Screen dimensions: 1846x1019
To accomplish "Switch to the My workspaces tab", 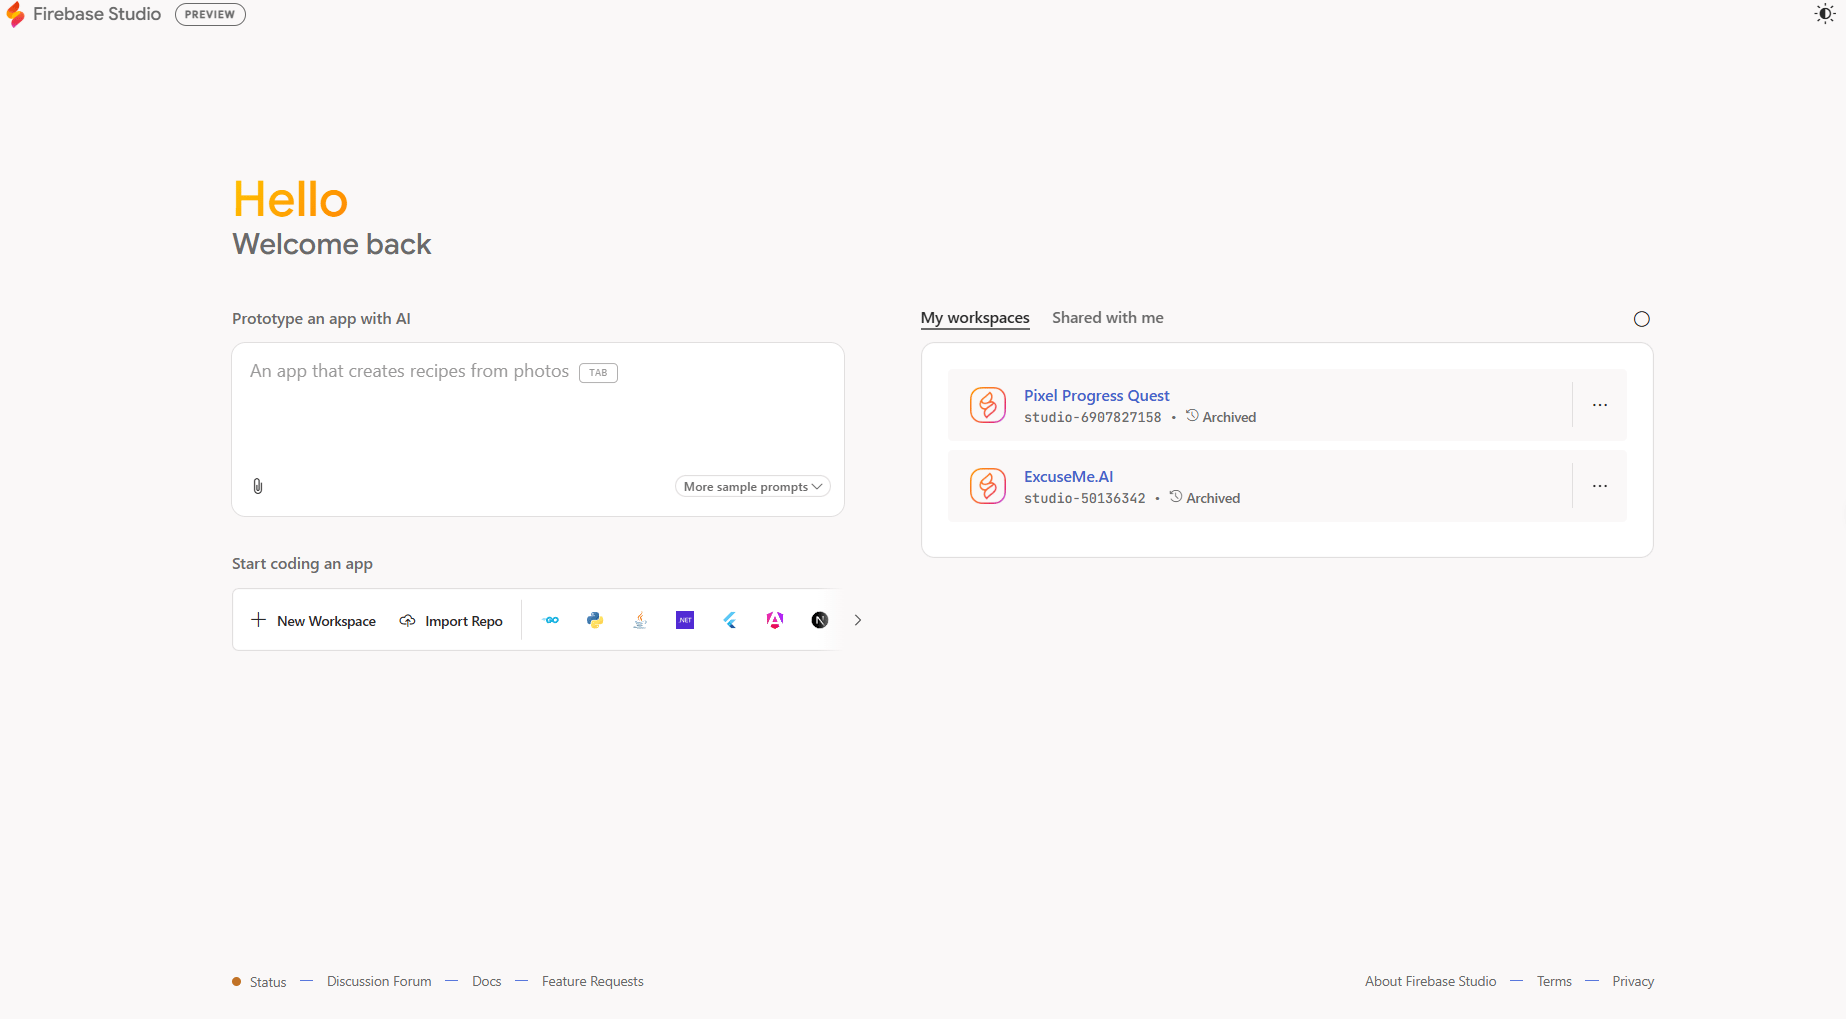I will pyautogui.click(x=975, y=318).
